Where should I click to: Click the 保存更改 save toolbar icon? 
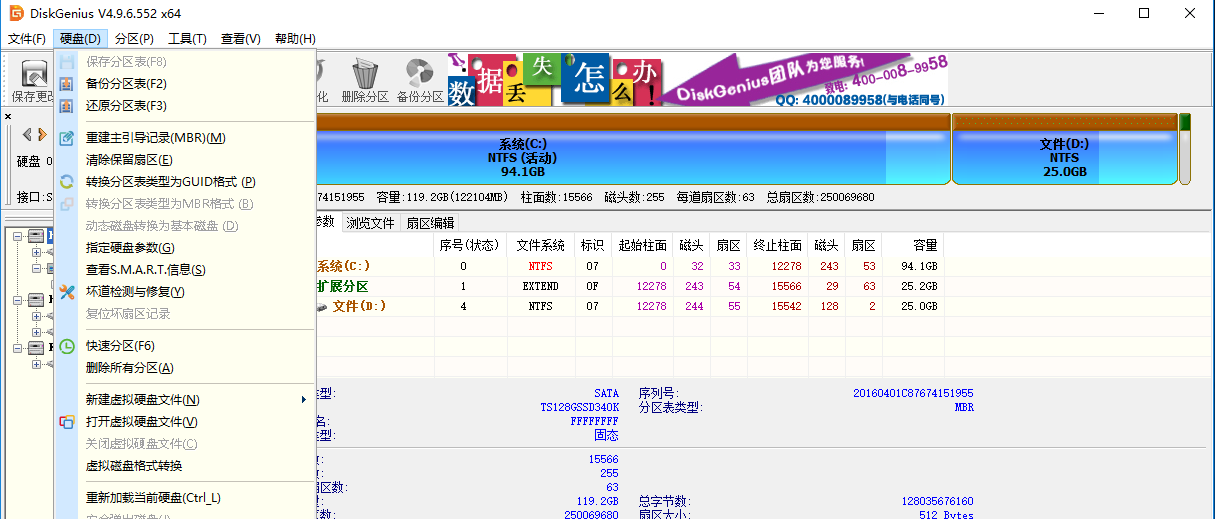point(36,73)
